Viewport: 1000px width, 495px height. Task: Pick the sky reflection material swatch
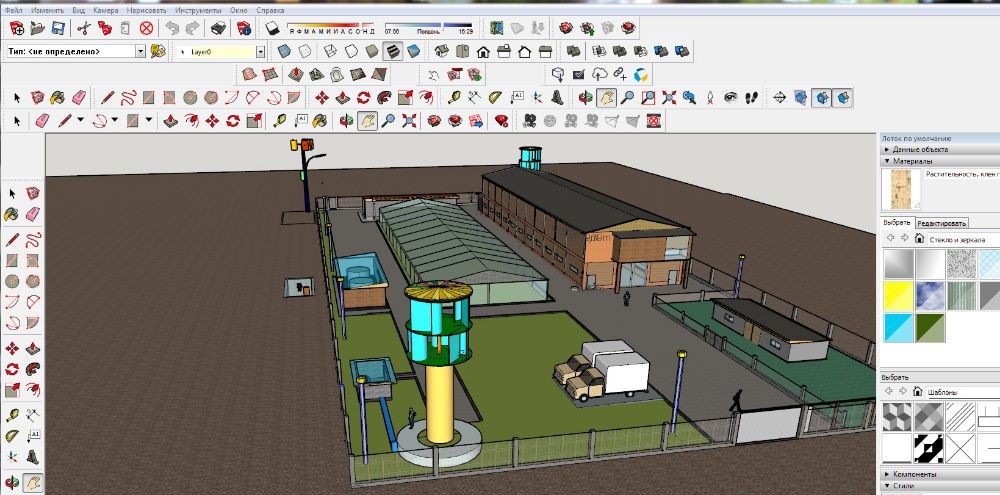point(930,296)
